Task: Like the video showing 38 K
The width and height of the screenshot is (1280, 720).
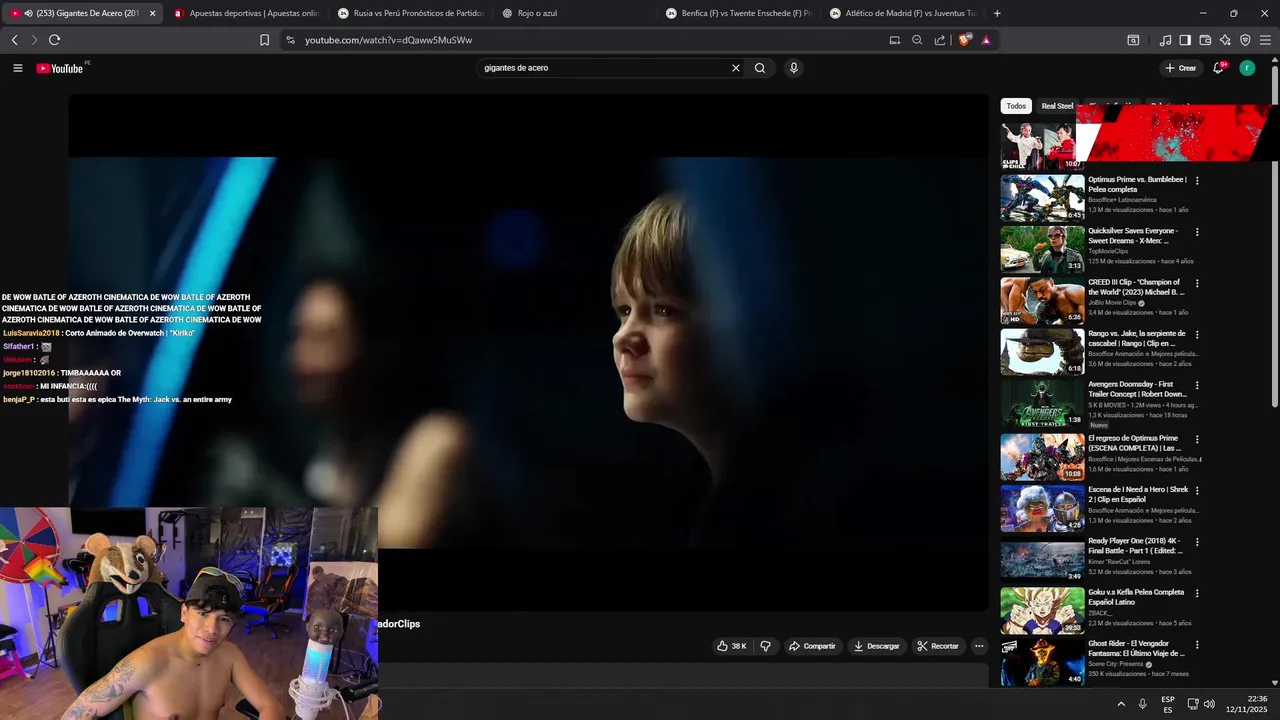Action: (731, 646)
